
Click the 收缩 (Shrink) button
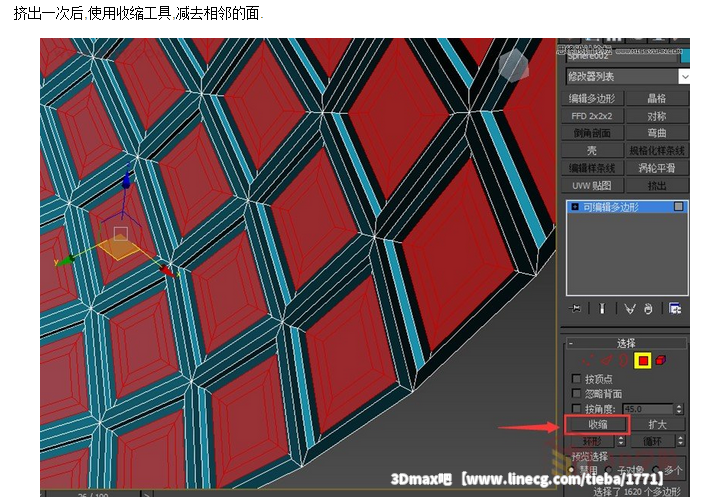(x=597, y=424)
